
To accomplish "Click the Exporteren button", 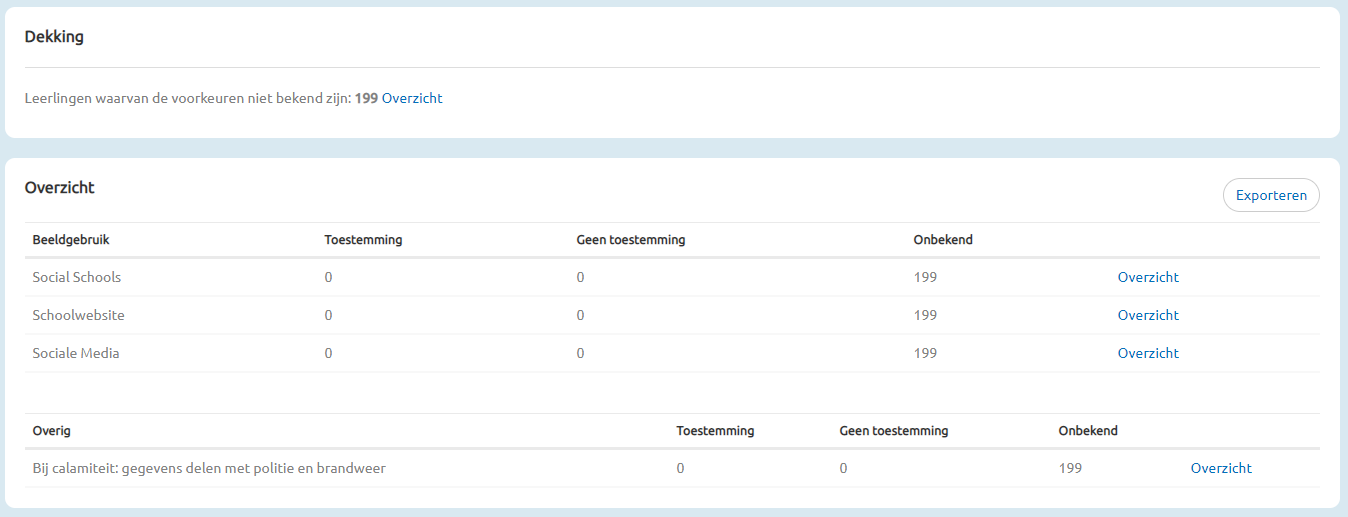I will 1271,195.
